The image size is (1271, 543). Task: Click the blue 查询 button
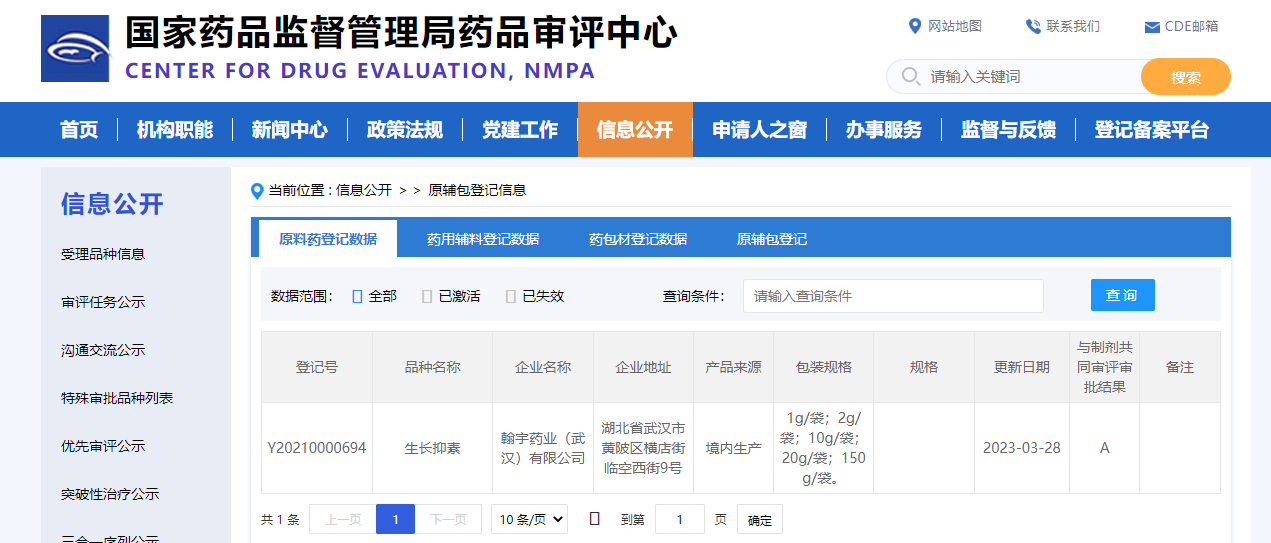(x=1122, y=295)
